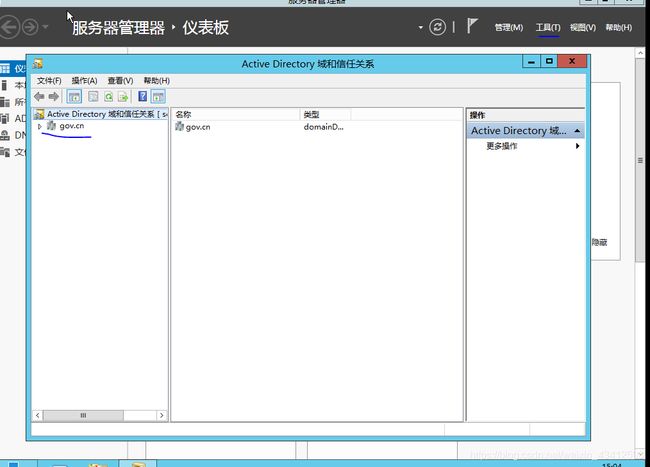Minimize the Active Directory window

[x=531, y=61]
